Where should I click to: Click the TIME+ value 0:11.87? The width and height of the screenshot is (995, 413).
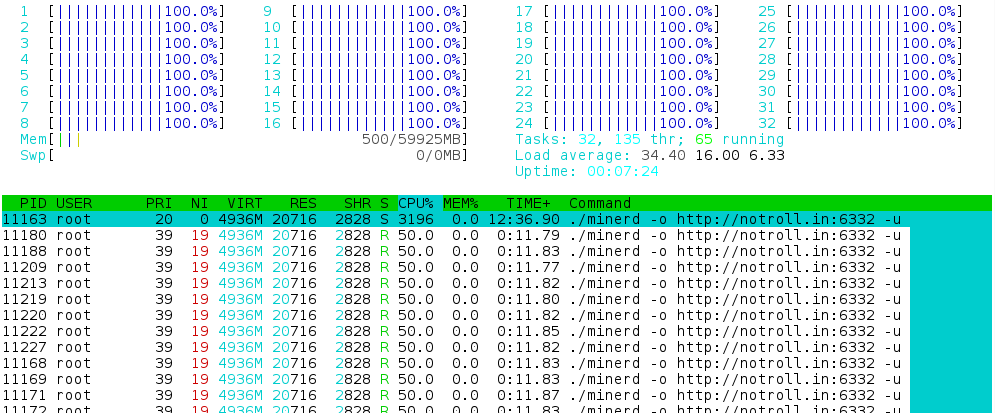(x=529, y=395)
